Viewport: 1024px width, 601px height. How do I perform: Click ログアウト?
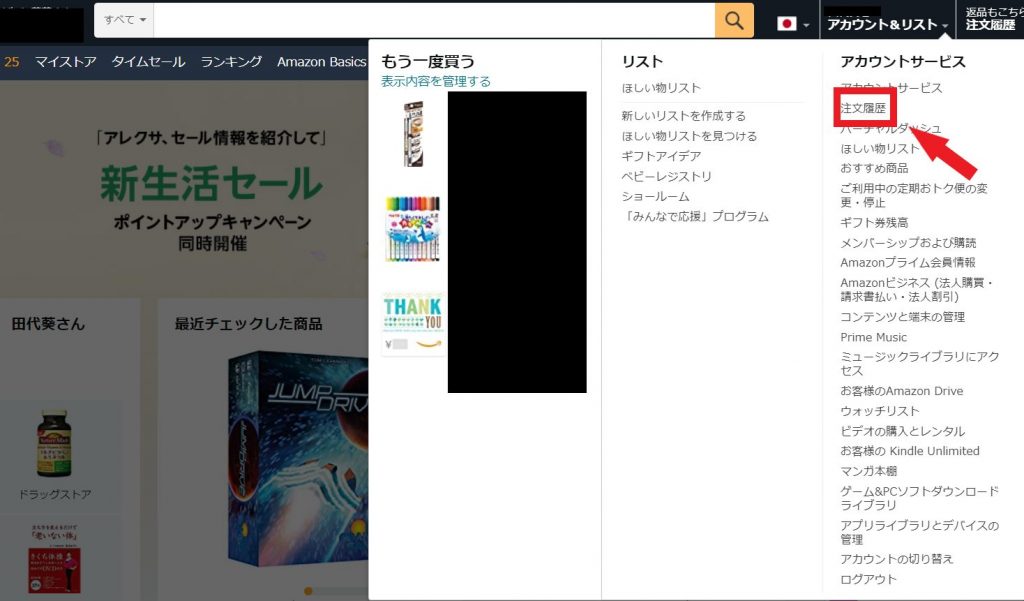[868, 579]
